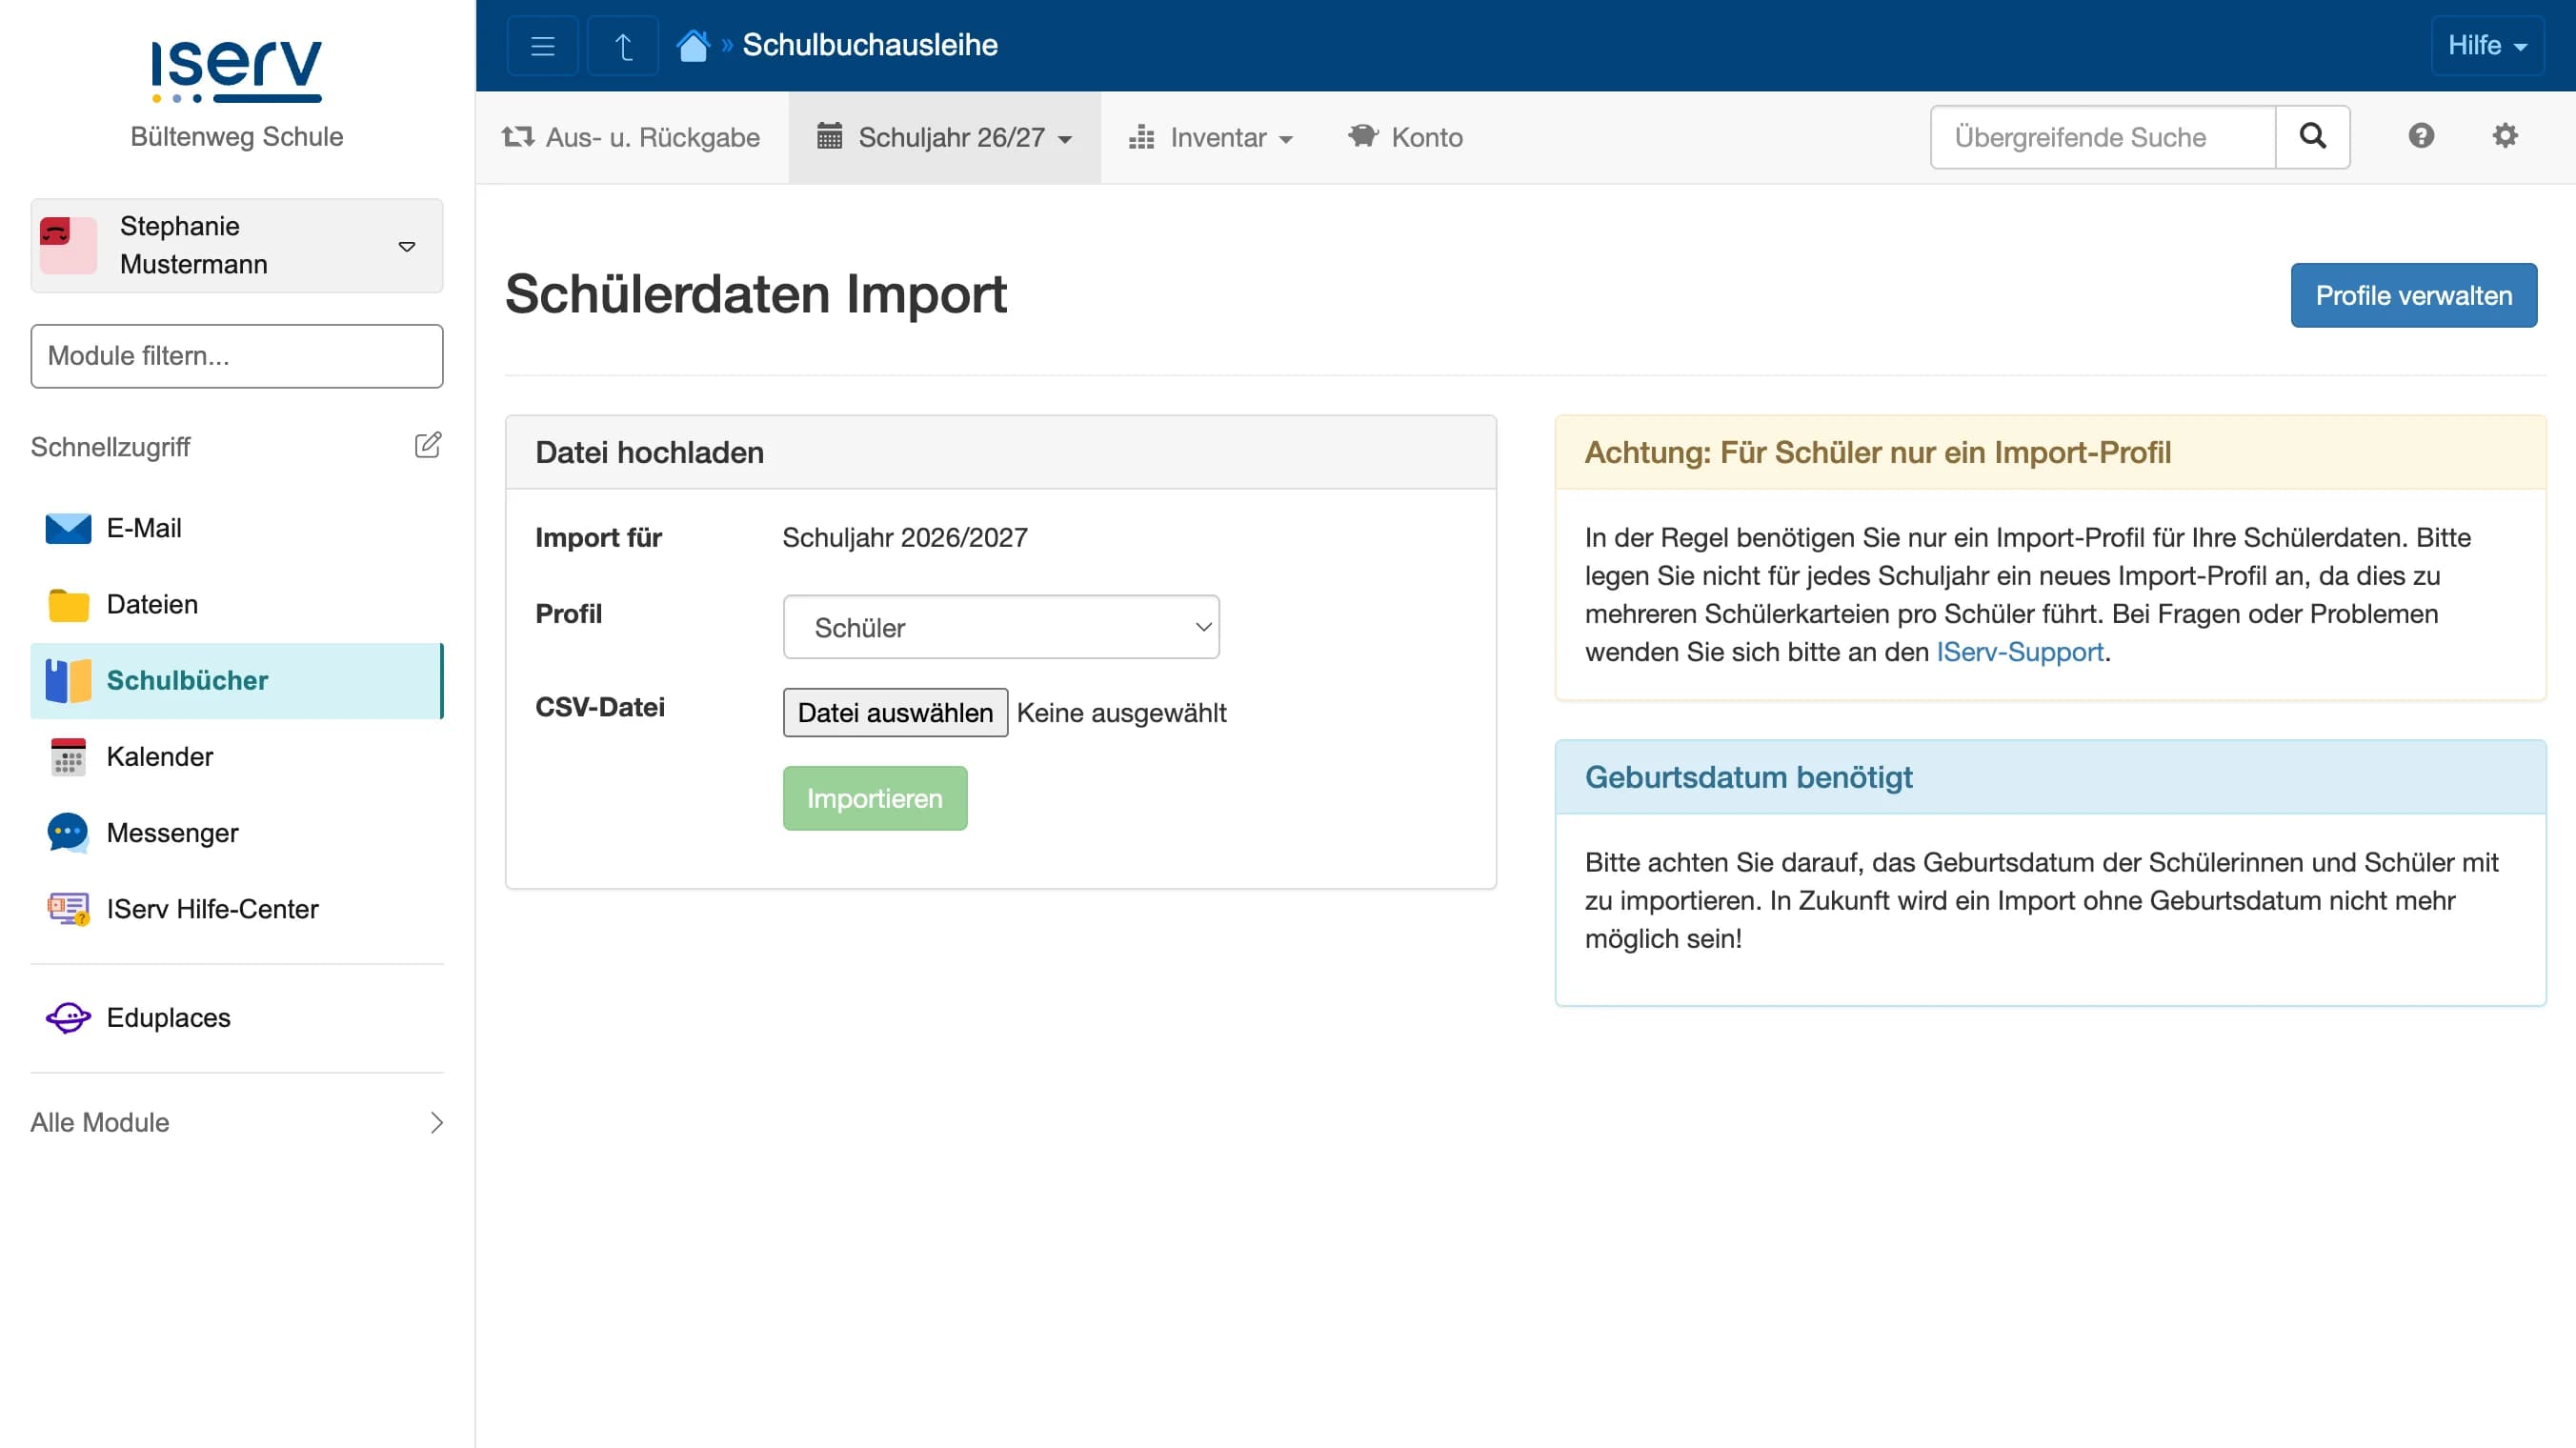Open the Kalender module
The height and width of the screenshot is (1448, 2576).
(x=160, y=757)
